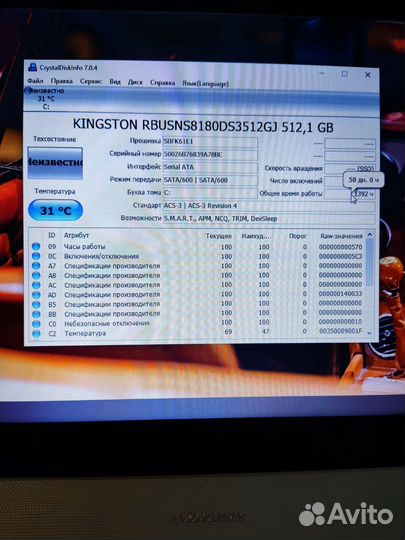Click the Атрибут column header
This screenshot has width=405, height=540.
click(x=76, y=235)
